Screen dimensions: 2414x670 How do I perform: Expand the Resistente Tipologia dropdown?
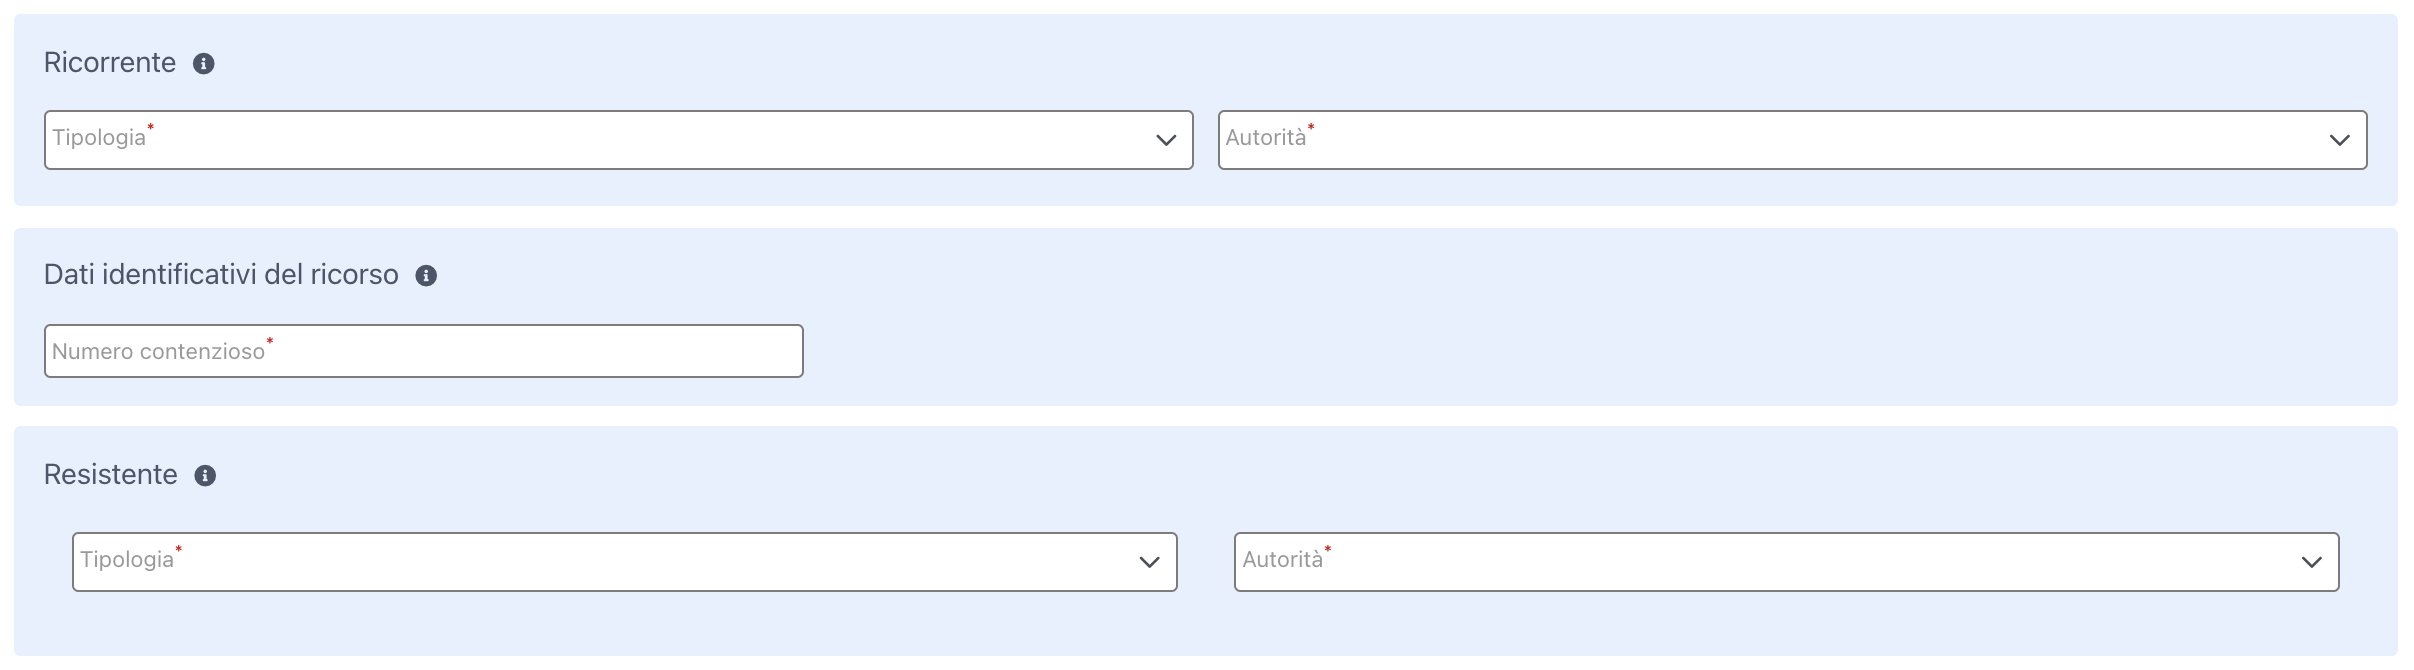pos(625,562)
